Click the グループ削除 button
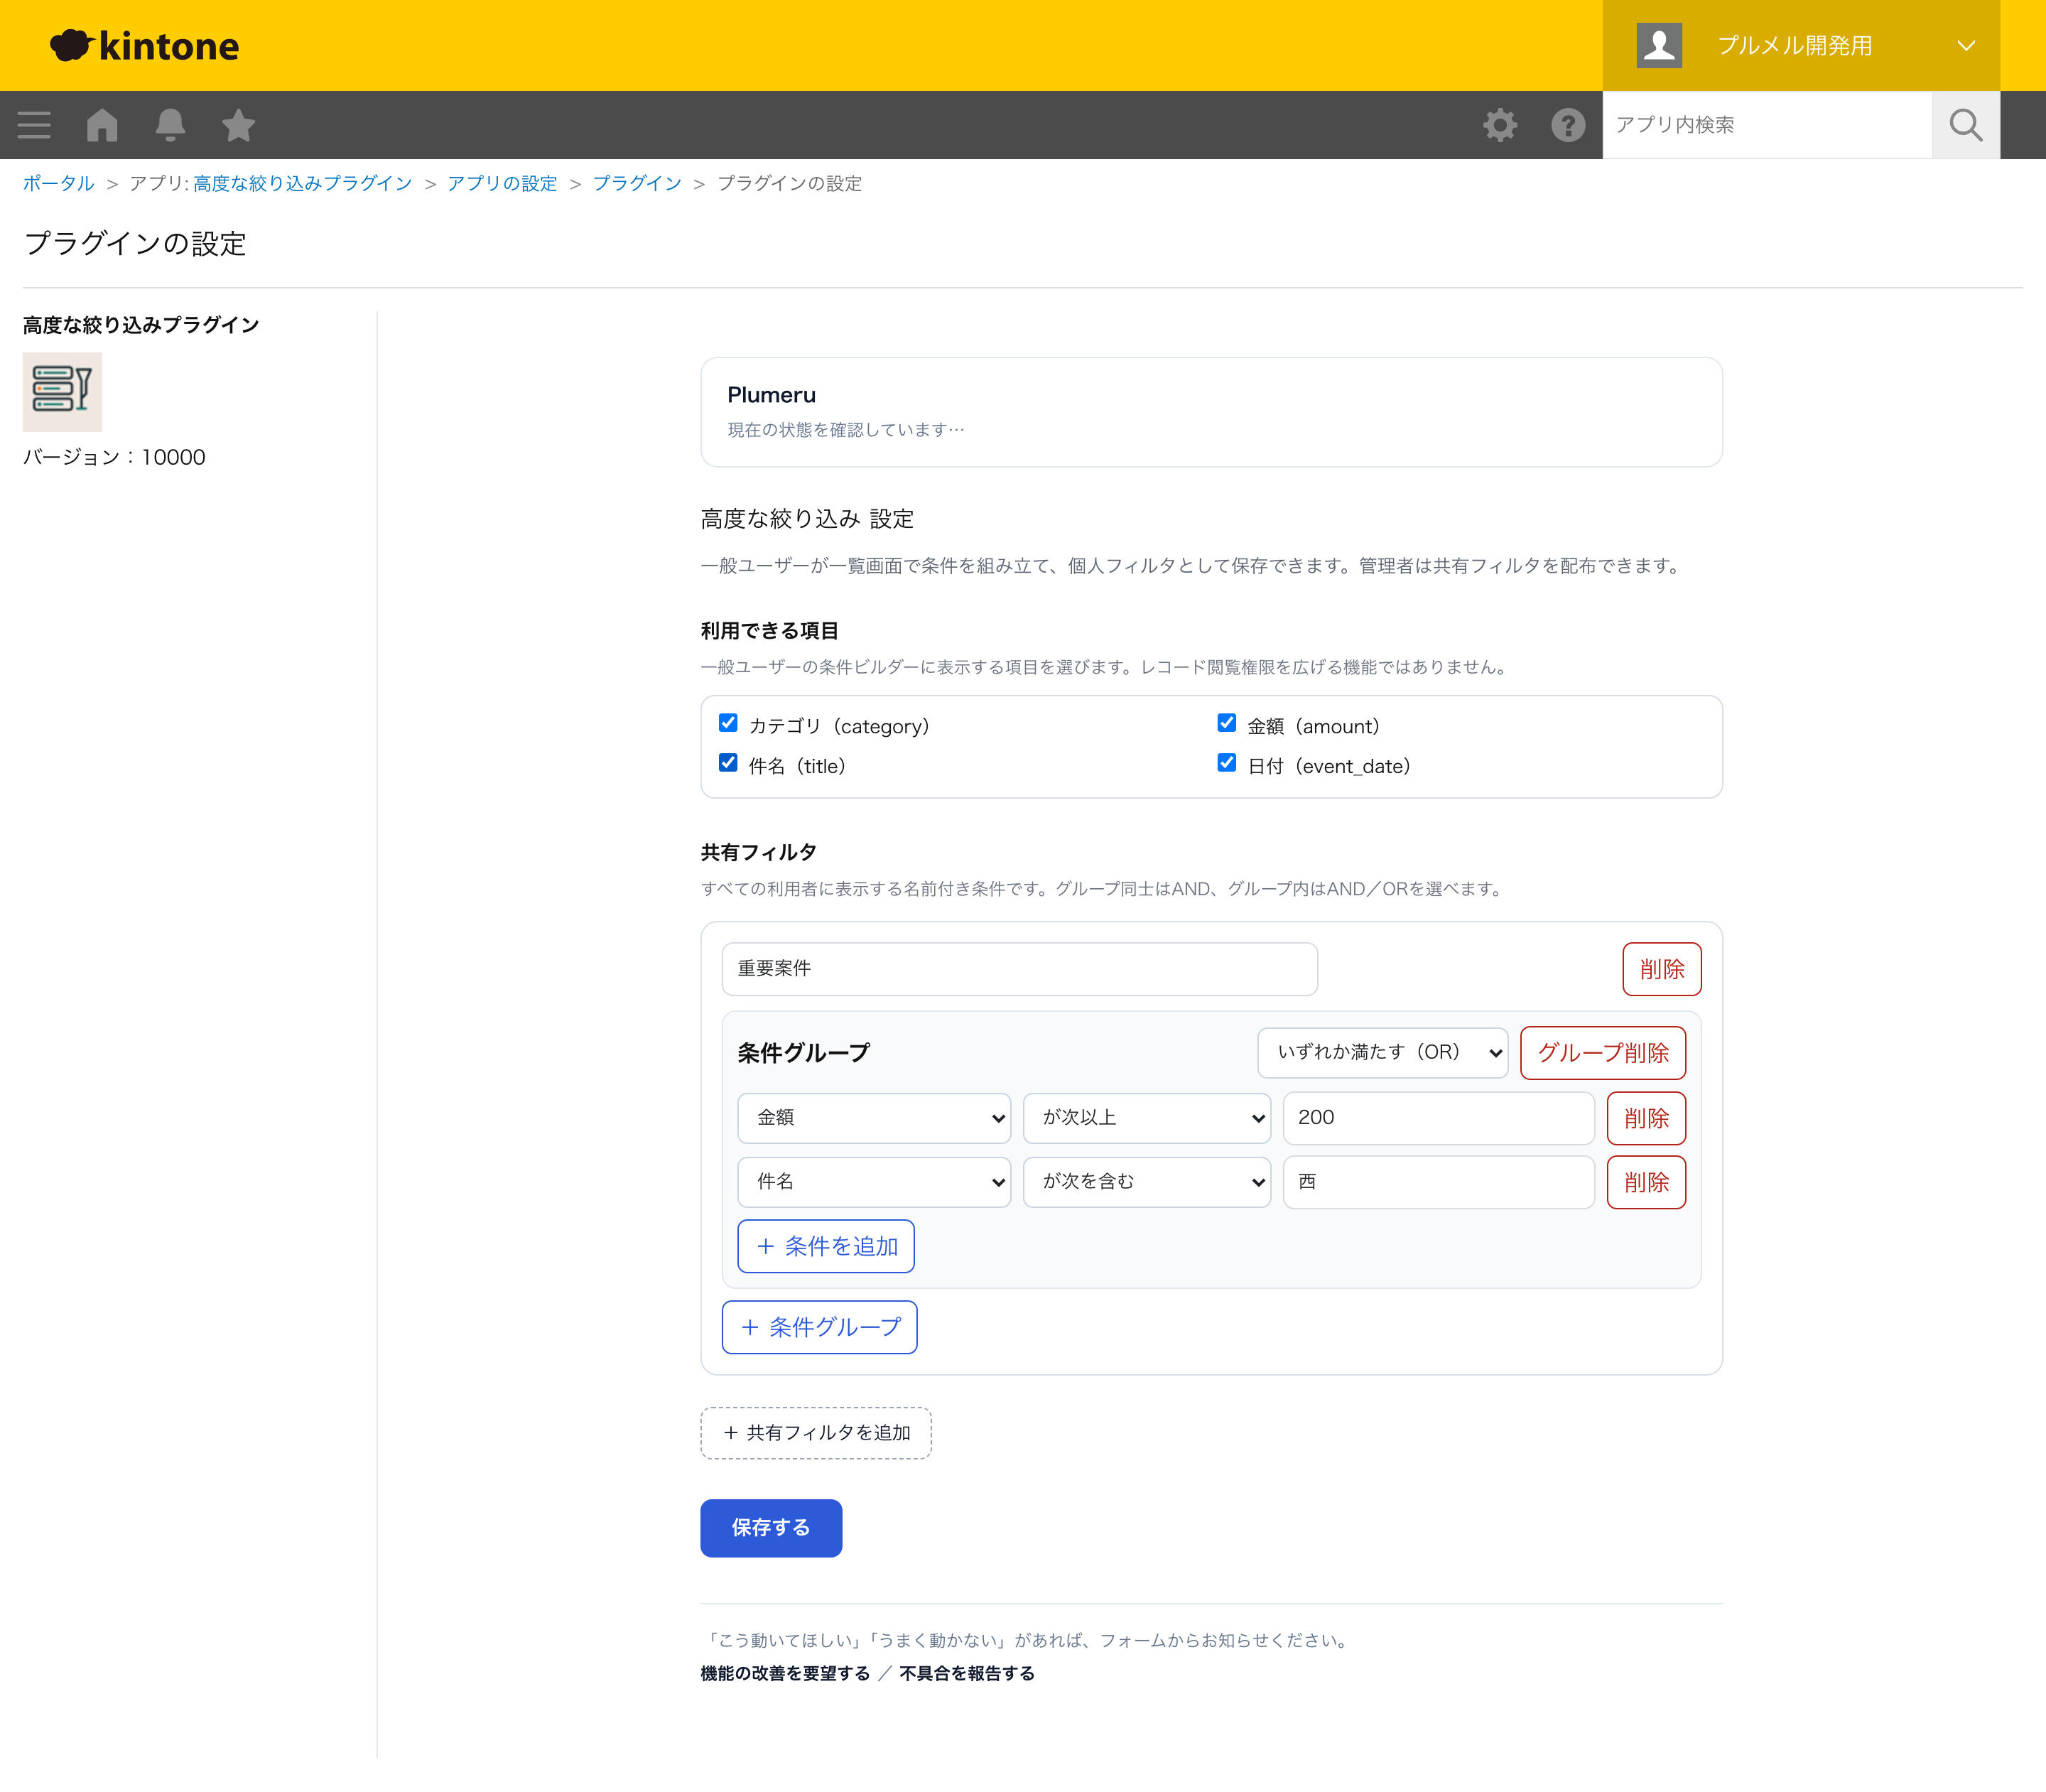 (1602, 1052)
